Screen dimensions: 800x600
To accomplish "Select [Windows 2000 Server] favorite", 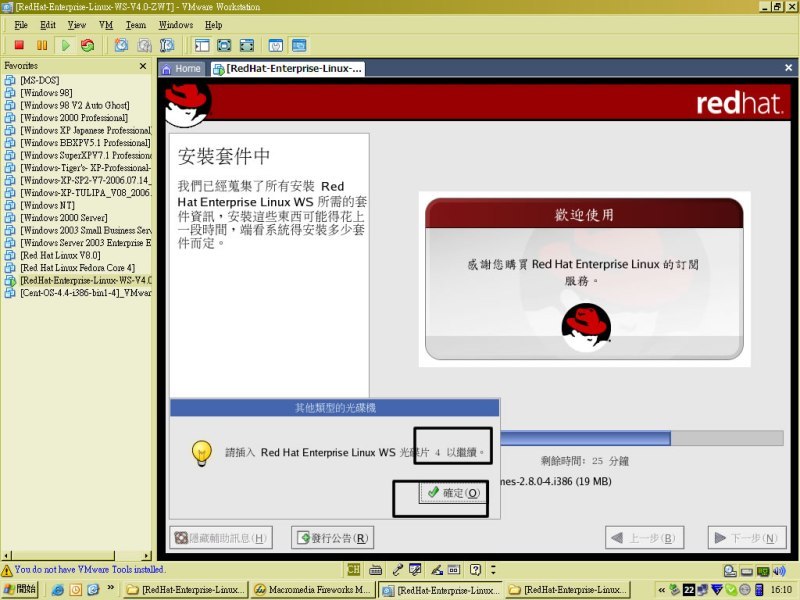I will (63, 218).
